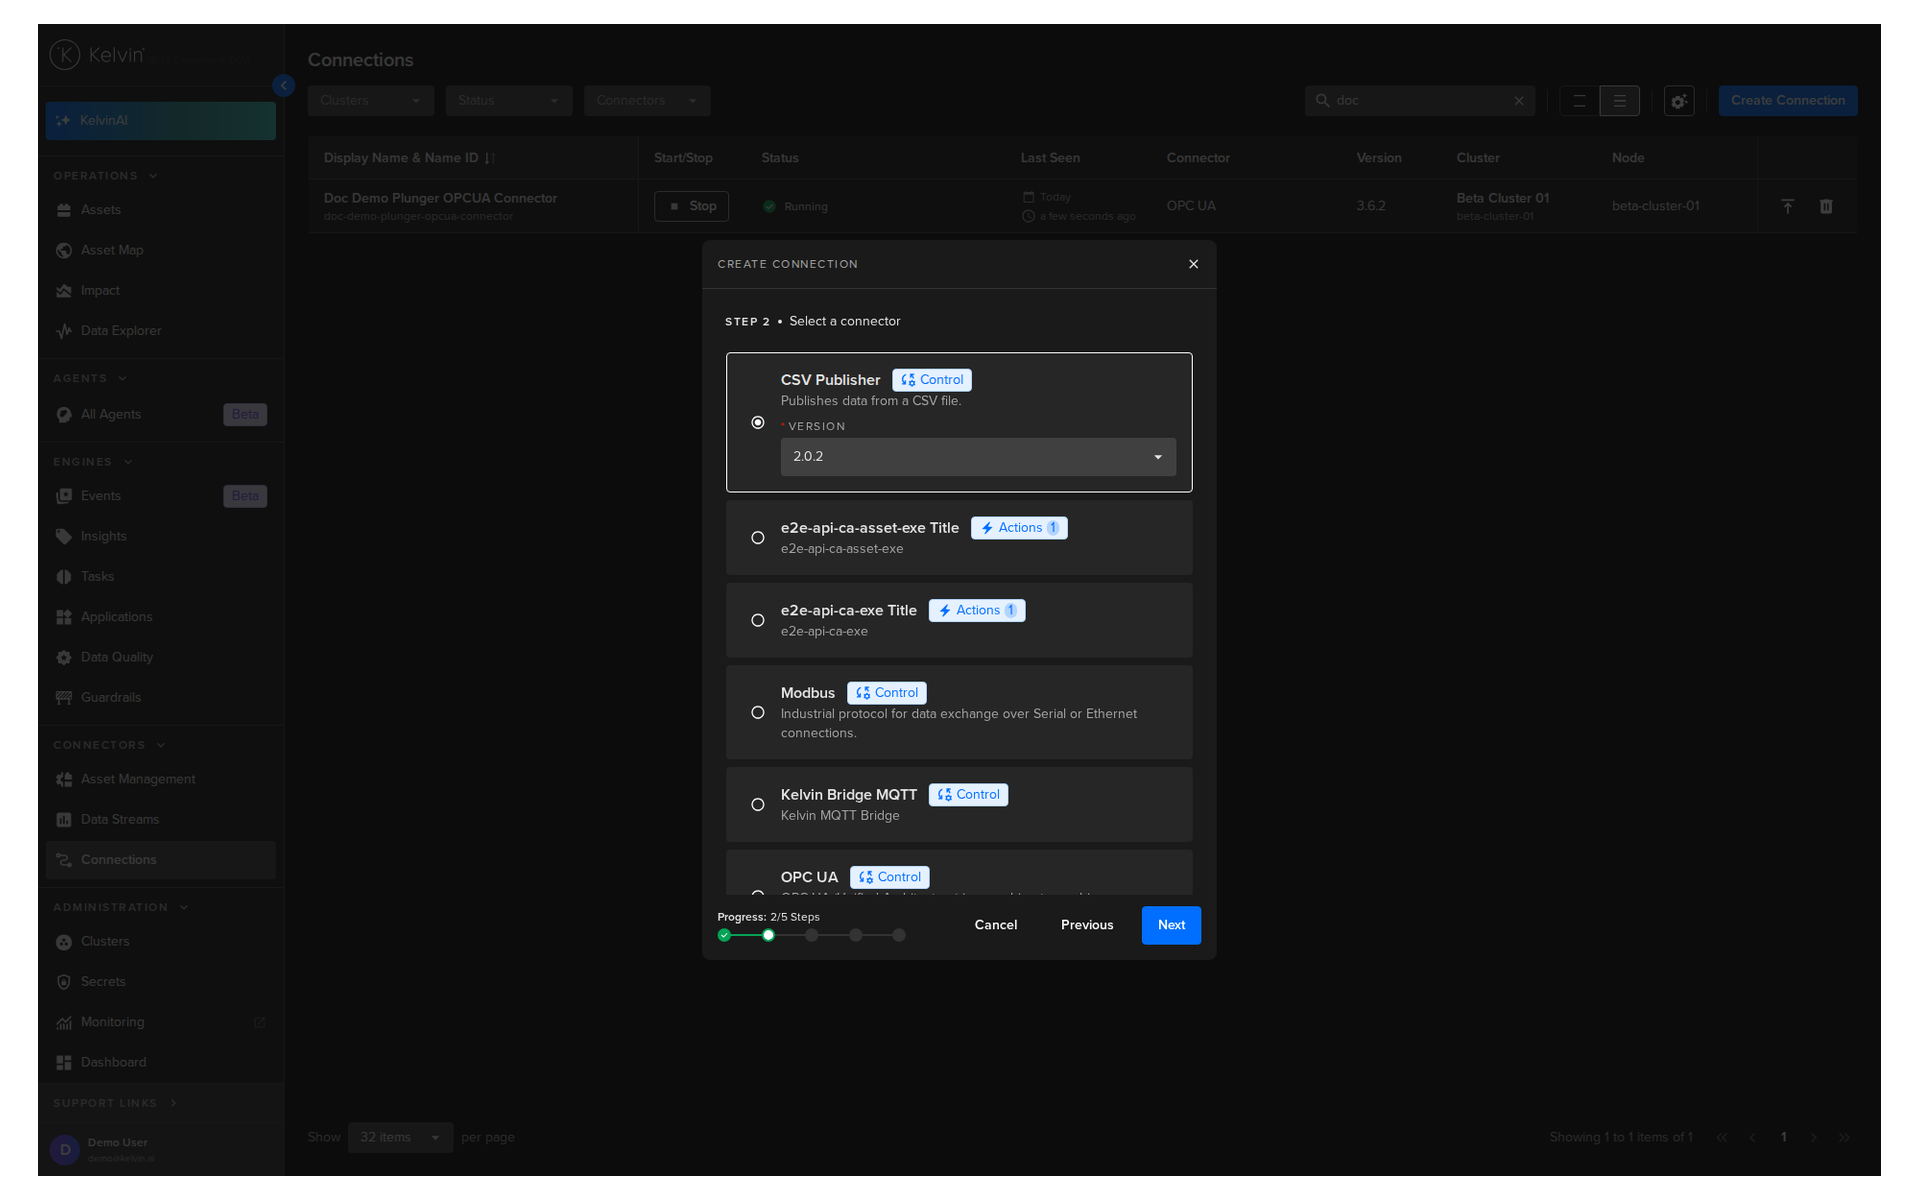Select the e2e-api-ca-exe Title radio button
The width and height of the screenshot is (1920, 1200).
point(758,620)
